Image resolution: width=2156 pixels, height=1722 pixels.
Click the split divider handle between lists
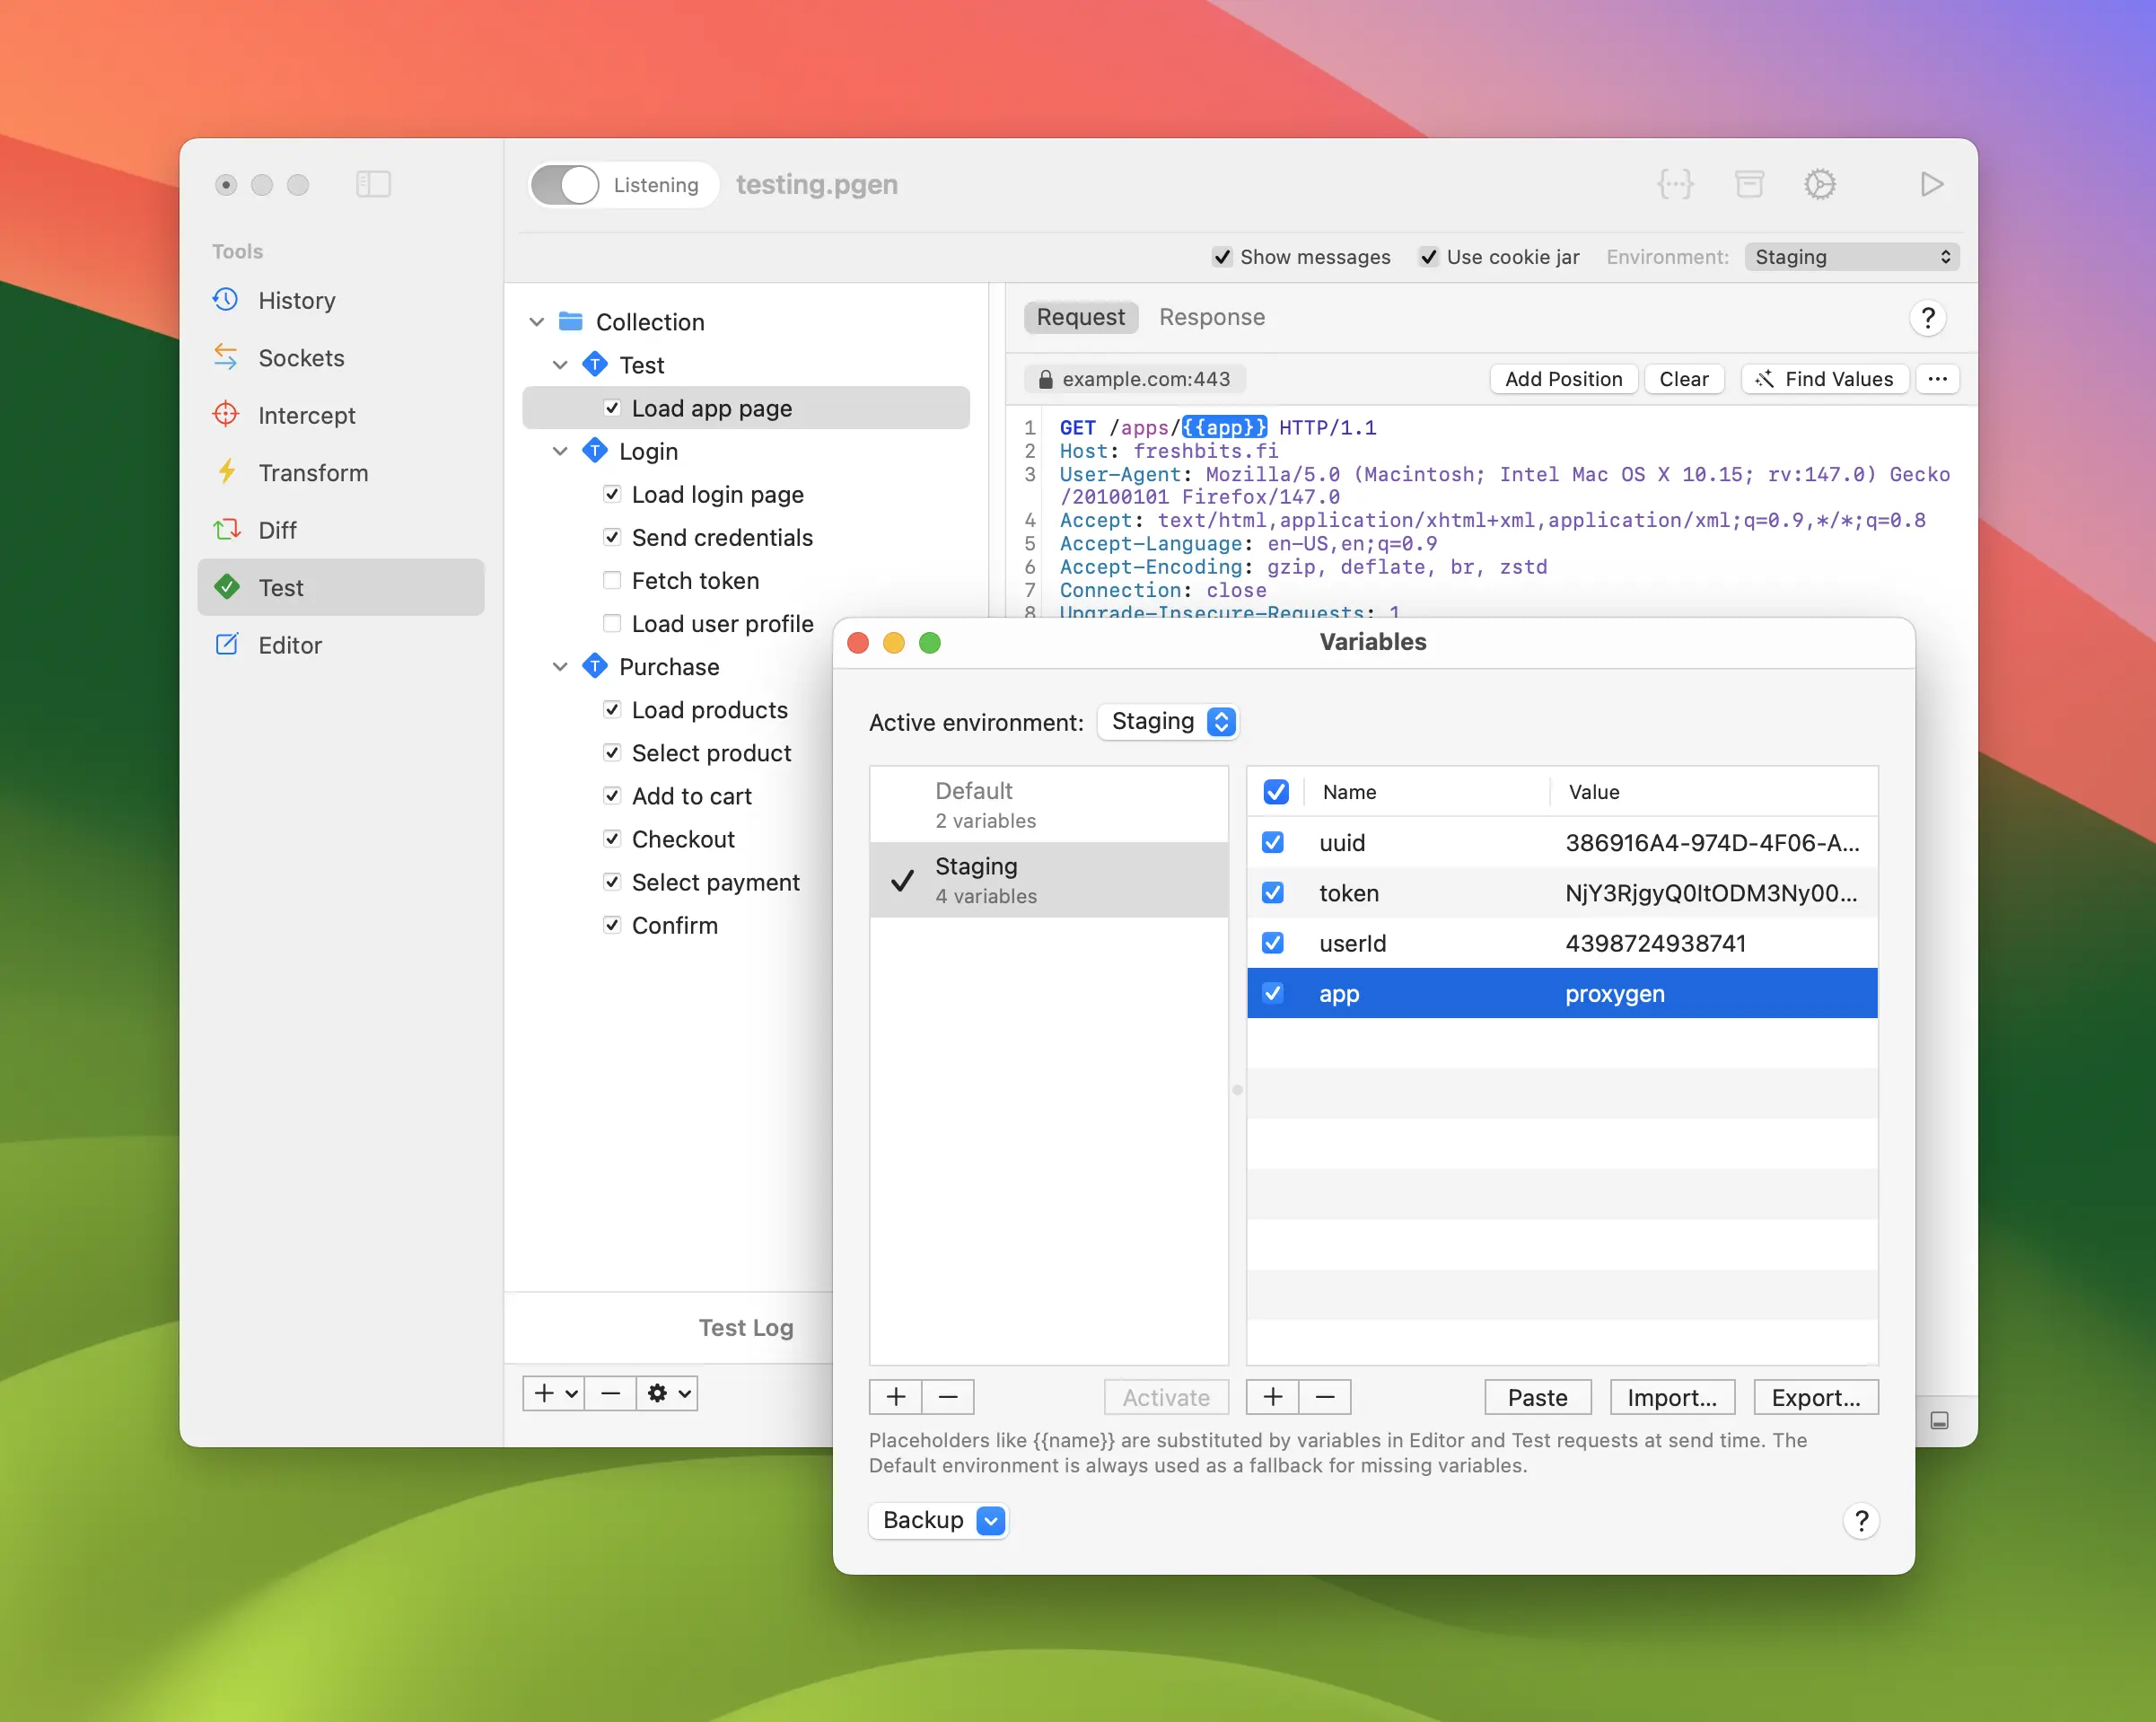[1237, 1090]
